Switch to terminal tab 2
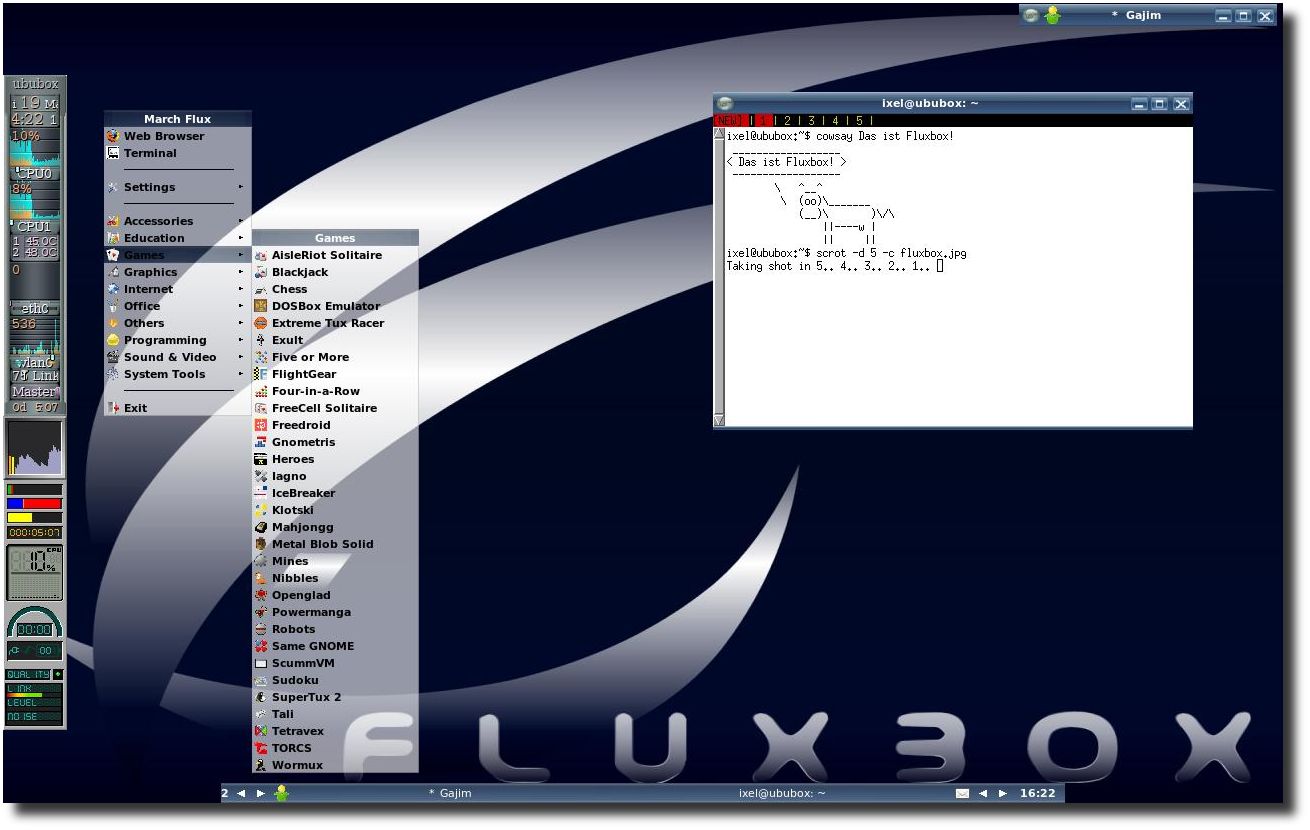 [787, 121]
